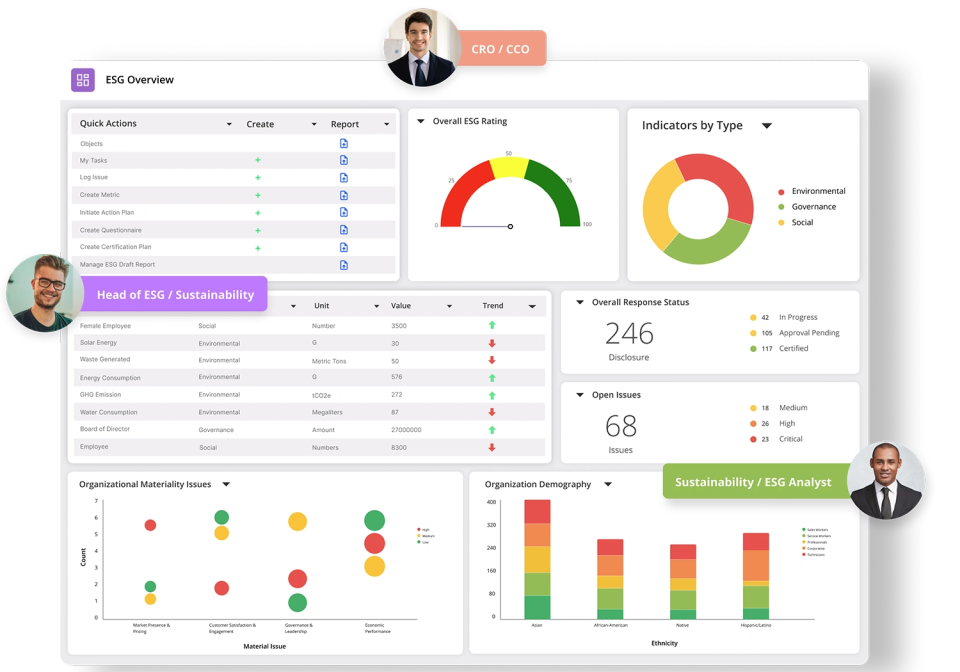Click the red trend arrow for Solar Energy
Image resolution: width=960 pixels, height=672 pixels.
[x=492, y=343]
